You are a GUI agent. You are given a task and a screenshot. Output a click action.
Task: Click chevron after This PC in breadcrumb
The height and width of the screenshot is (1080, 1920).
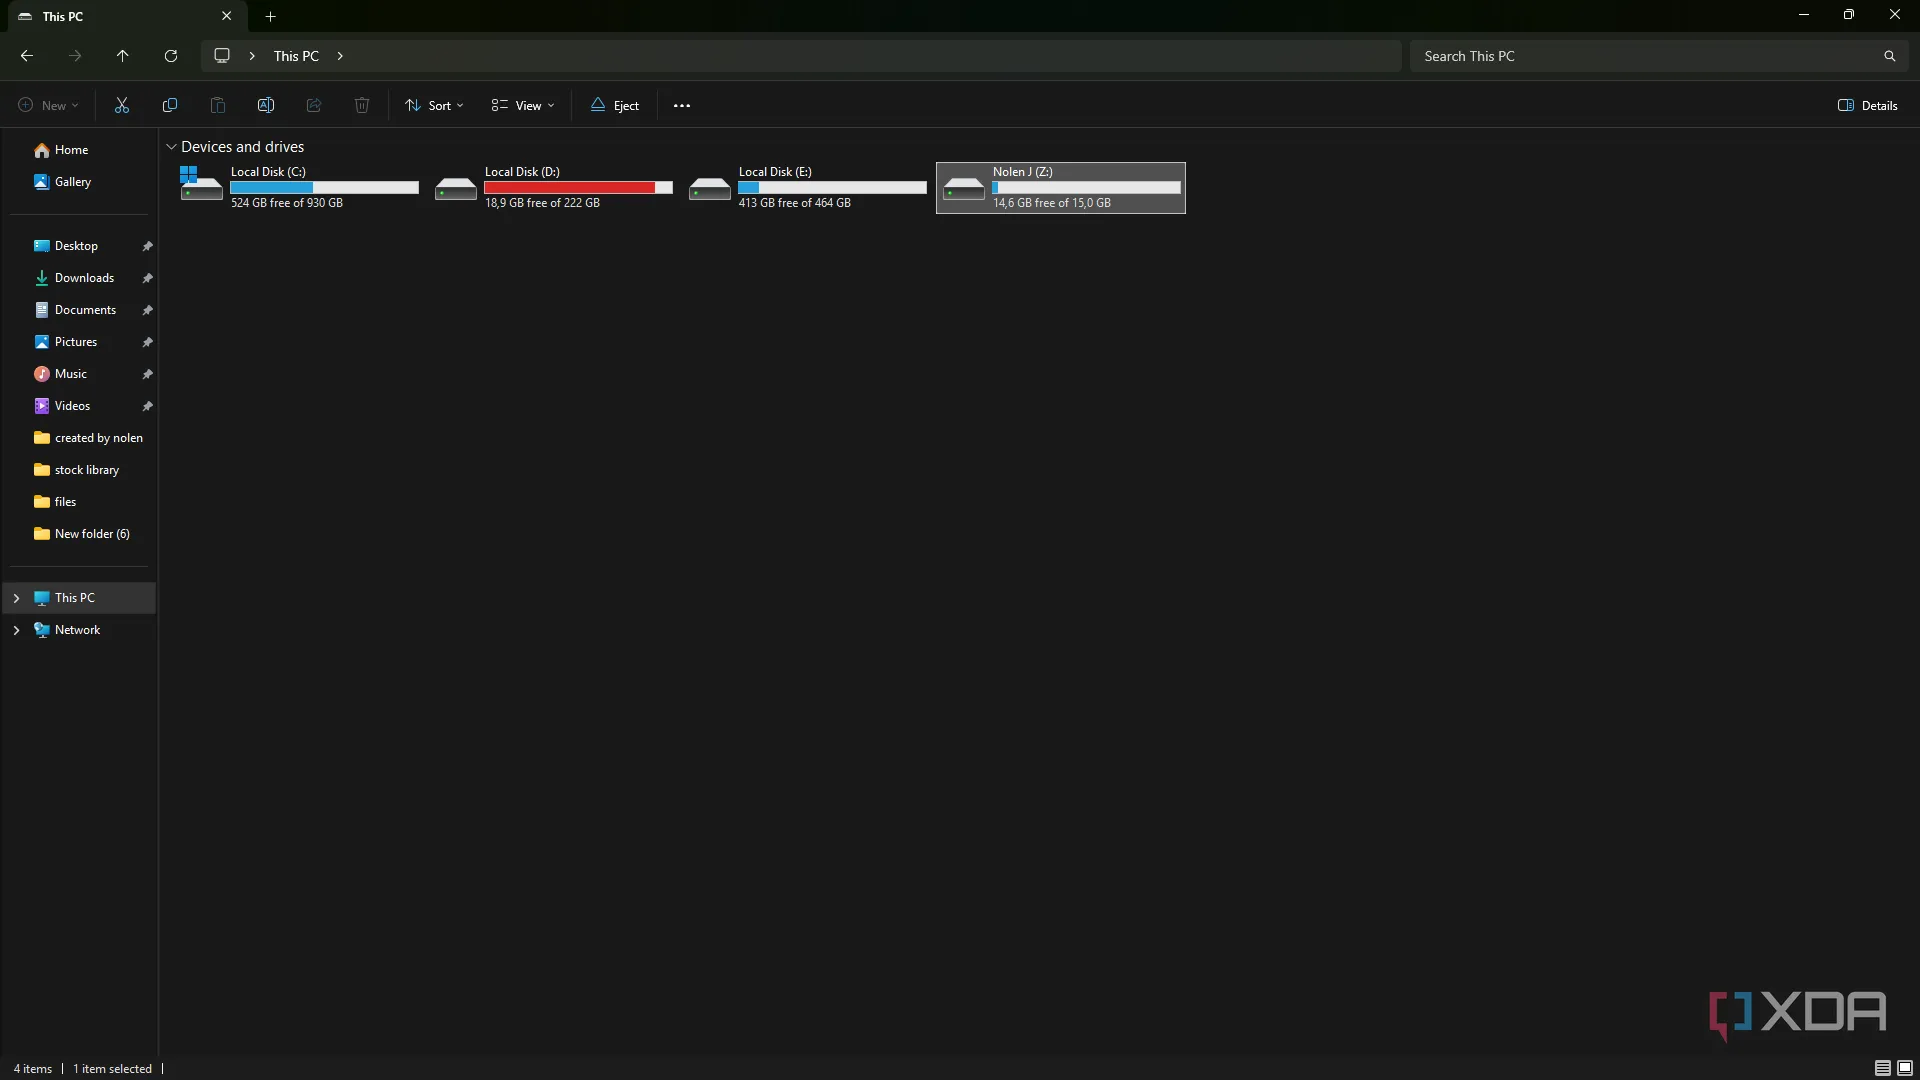[x=340, y=56]
